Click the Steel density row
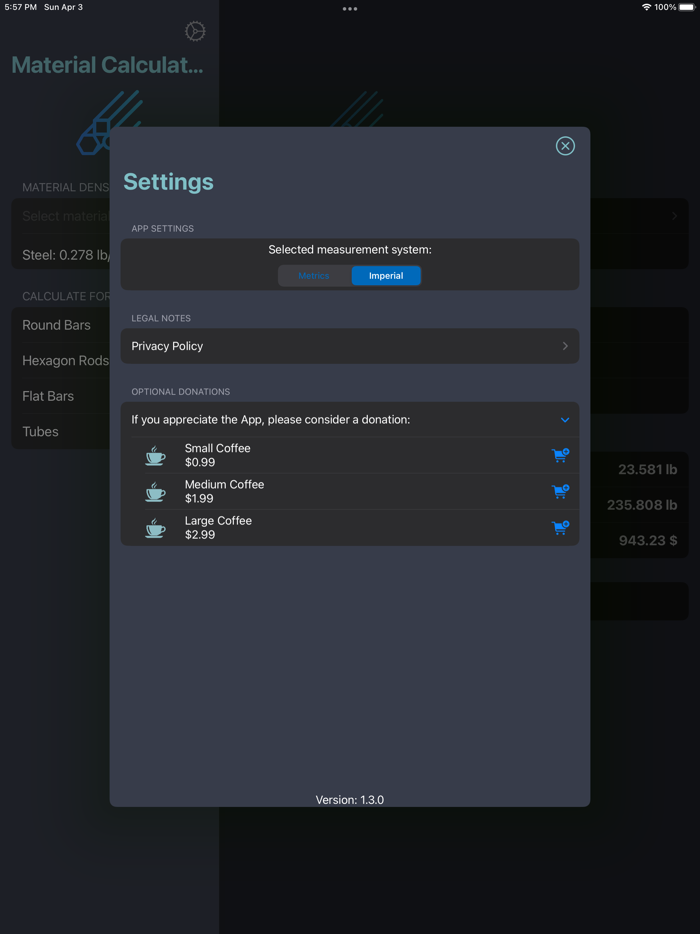 point(60,255)
